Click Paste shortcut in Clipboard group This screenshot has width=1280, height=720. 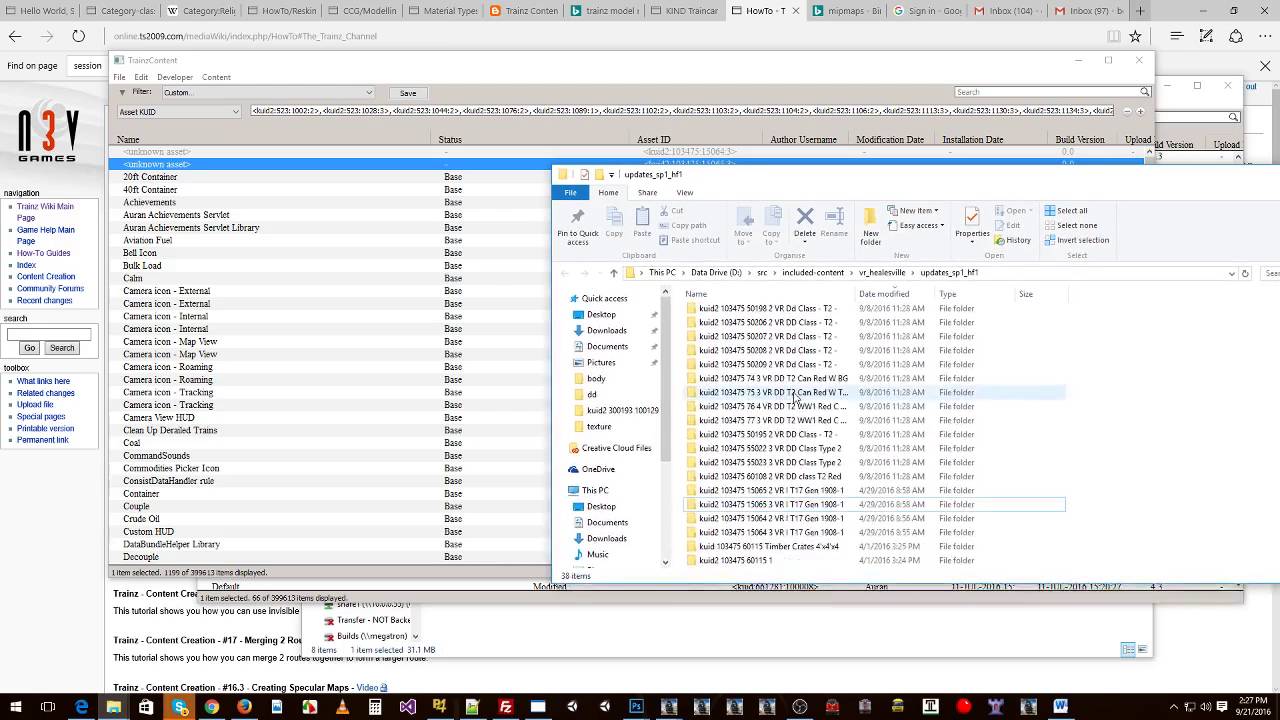pyautogui.click(x=690, y=240)
